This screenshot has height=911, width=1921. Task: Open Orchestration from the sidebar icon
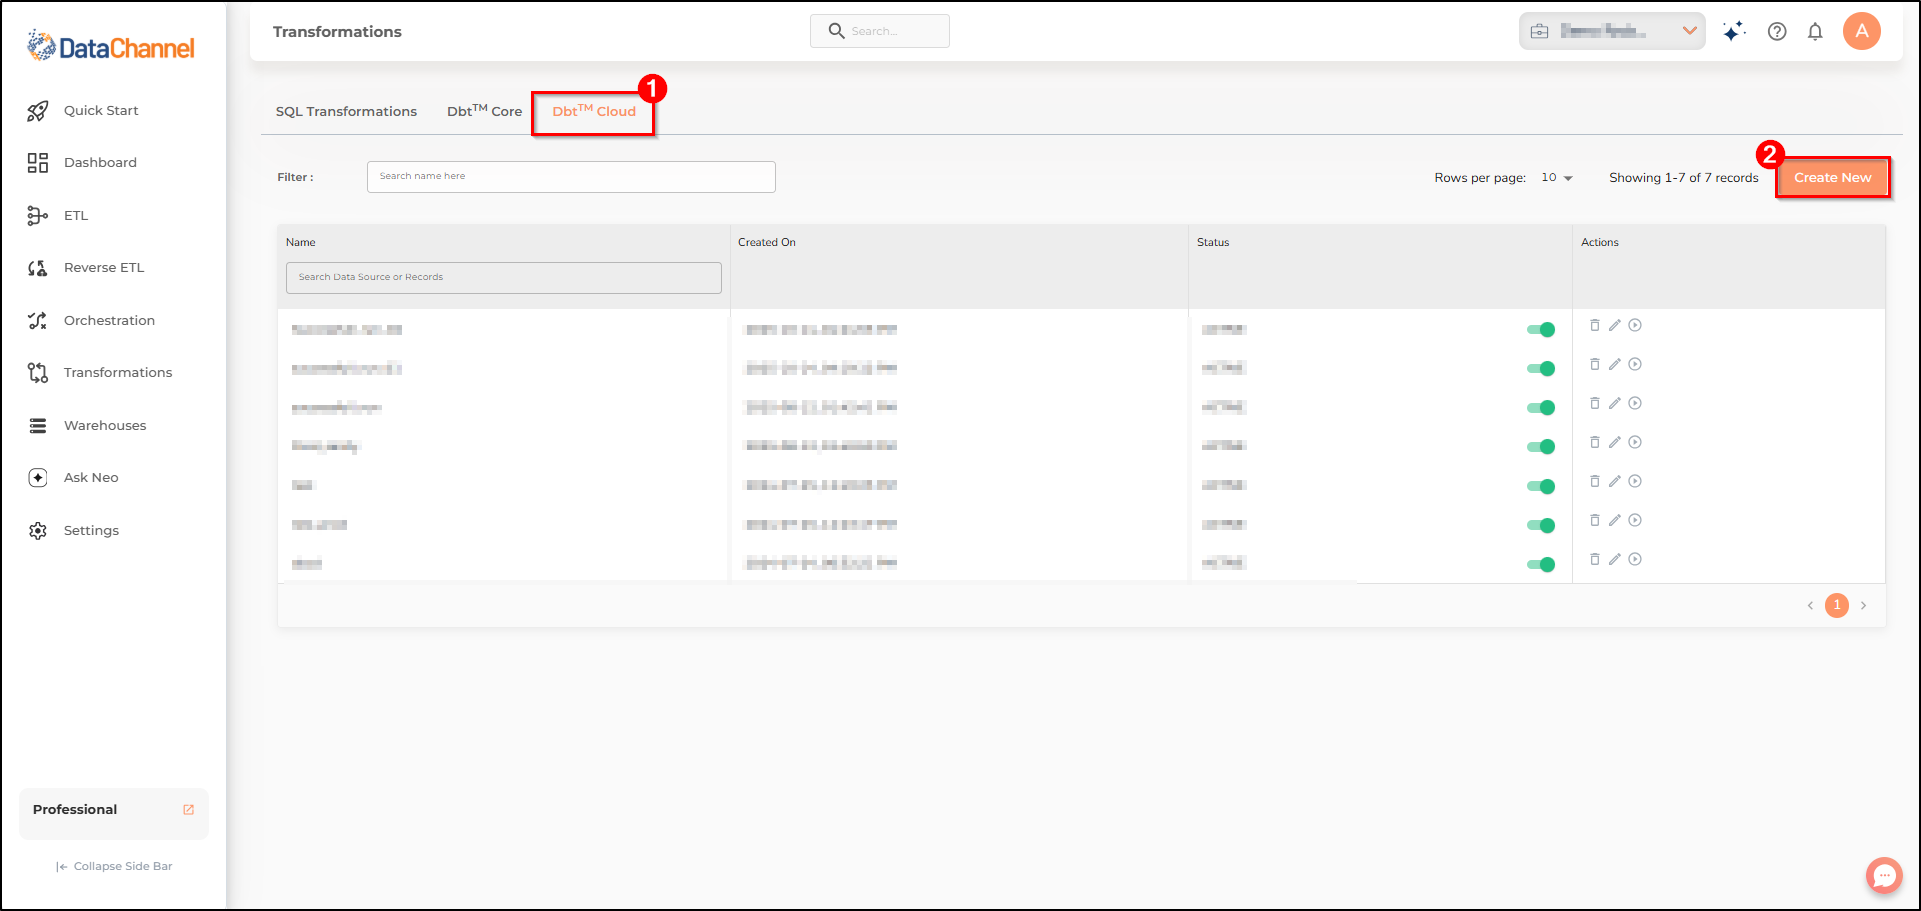tap(38, 321)
